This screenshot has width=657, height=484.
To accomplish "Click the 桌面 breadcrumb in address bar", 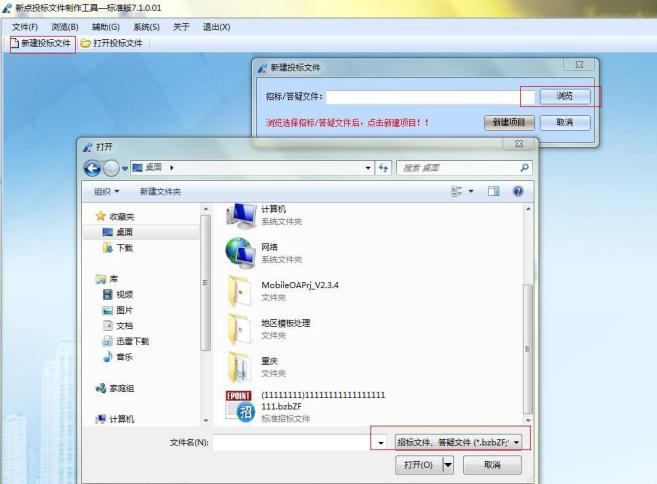I will [x=154, y=168].
